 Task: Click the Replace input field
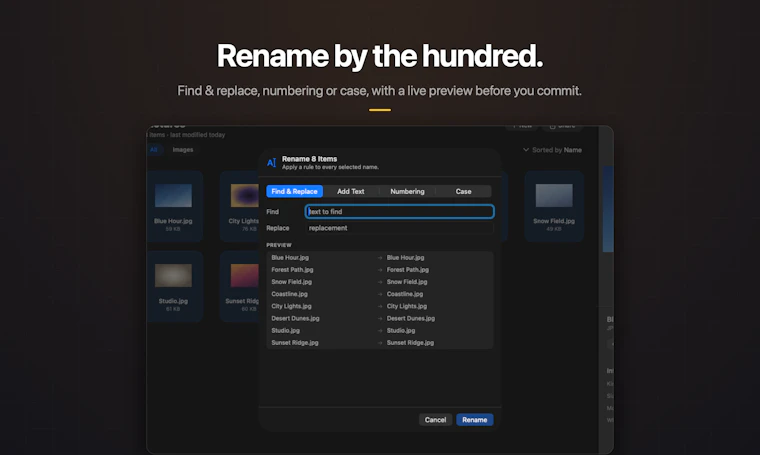(x=399, y=228)
